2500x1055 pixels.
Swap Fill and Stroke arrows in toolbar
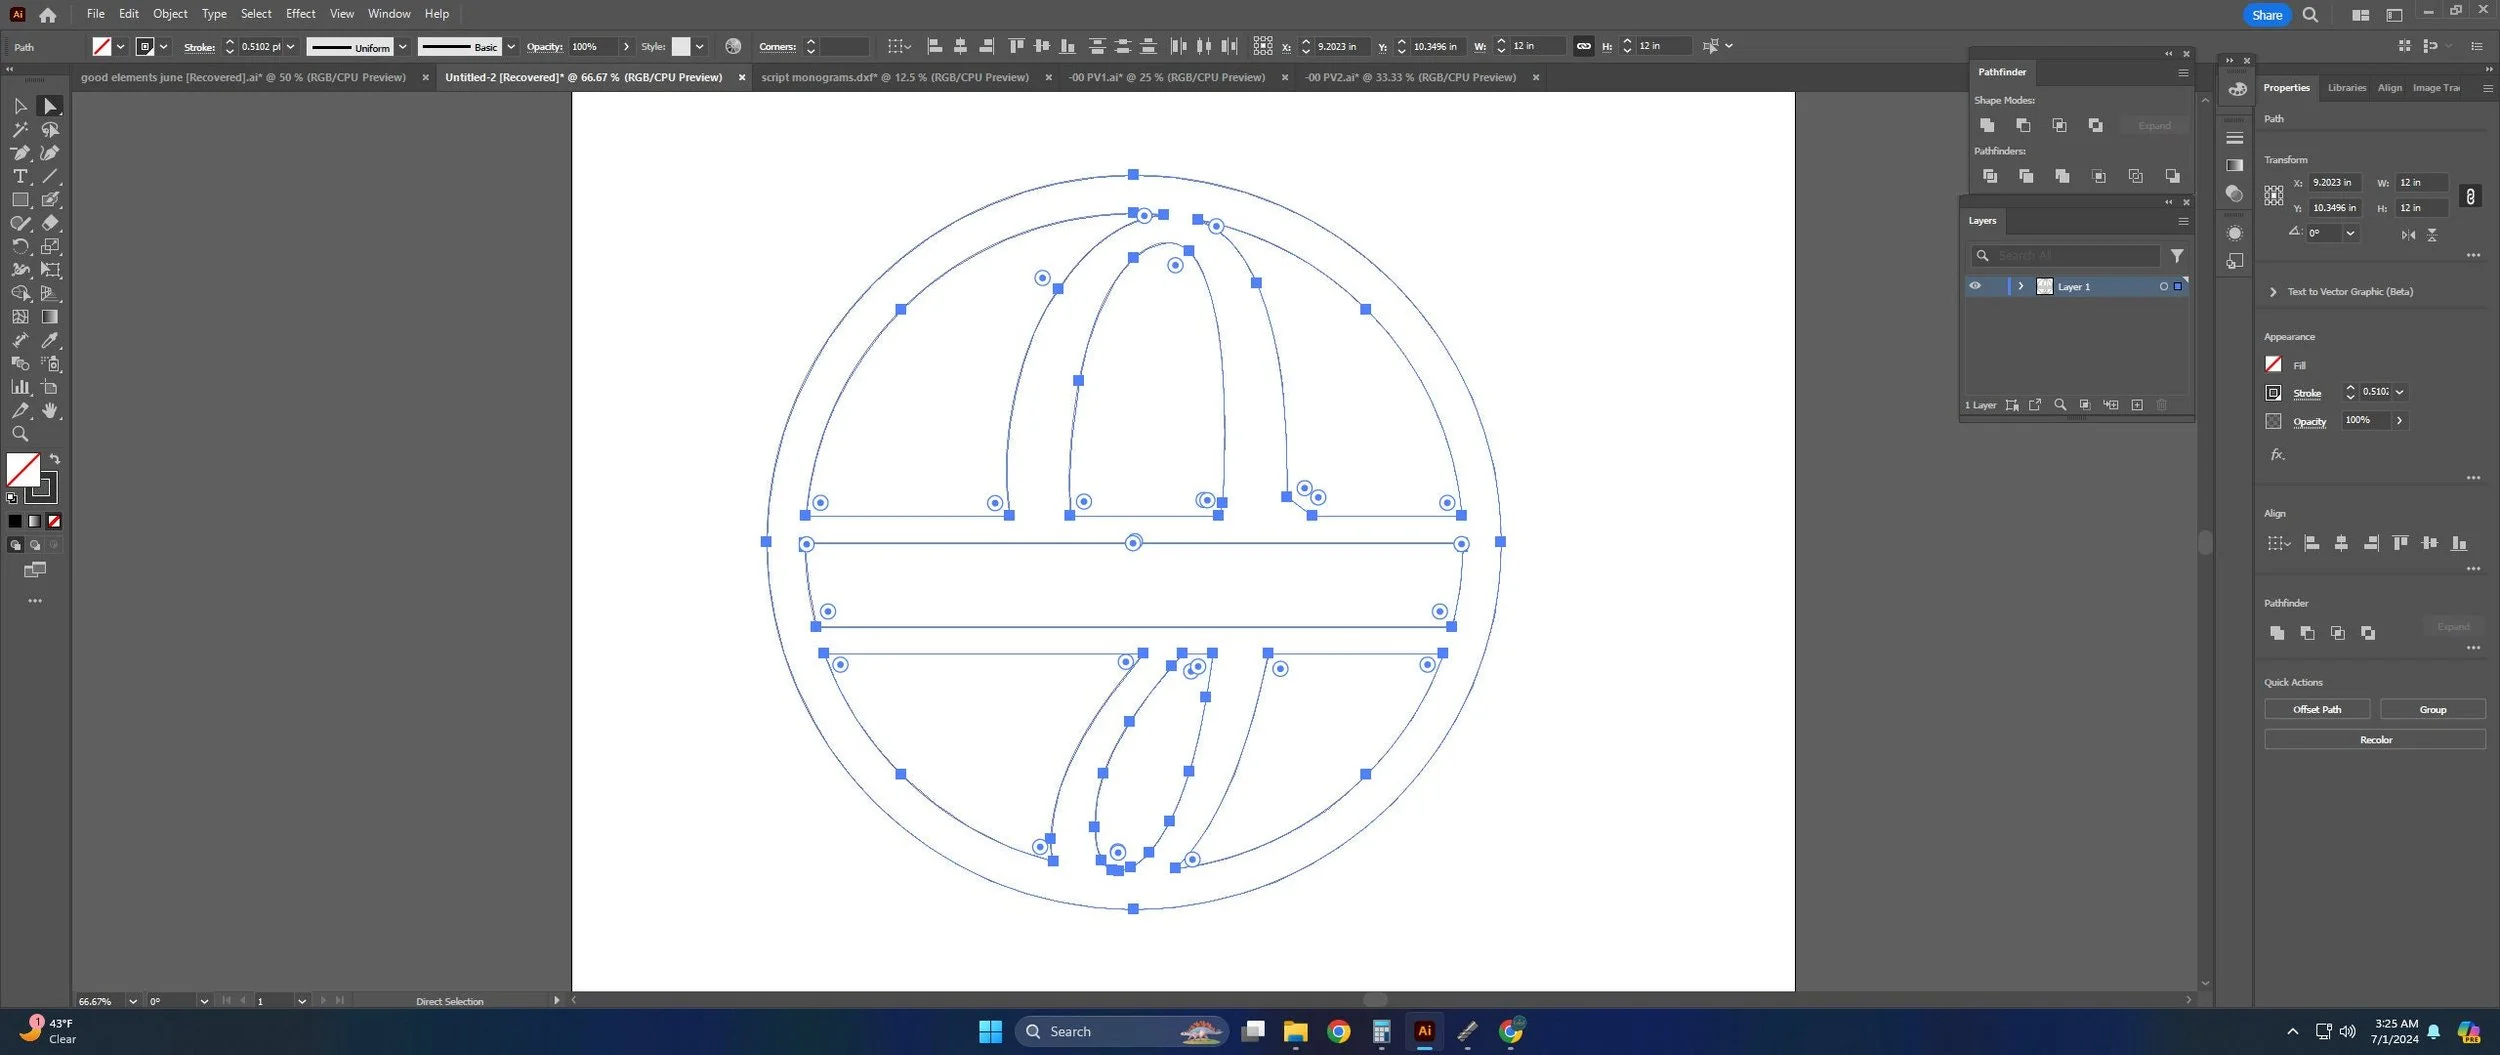[x=55, y=459]
